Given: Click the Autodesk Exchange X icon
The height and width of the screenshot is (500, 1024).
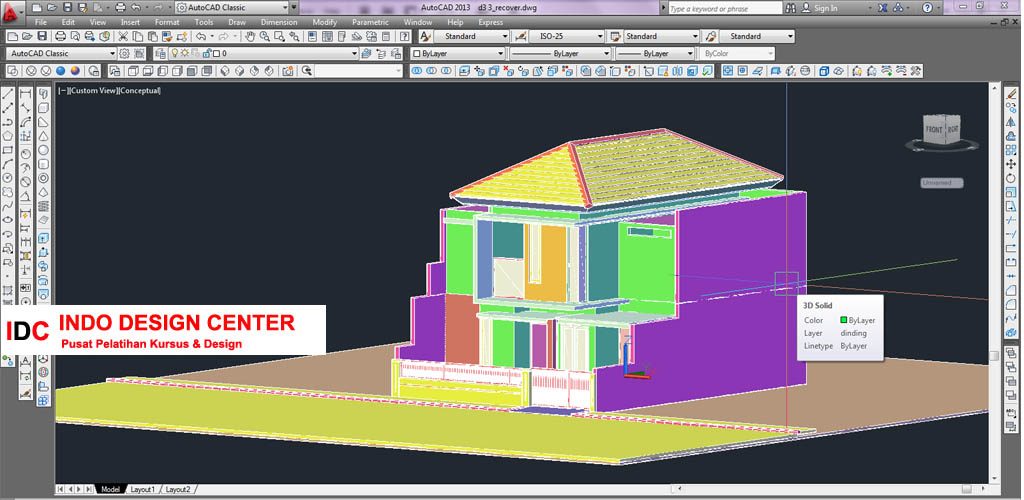Looking at the screenshot, I should tap(883, 8).
